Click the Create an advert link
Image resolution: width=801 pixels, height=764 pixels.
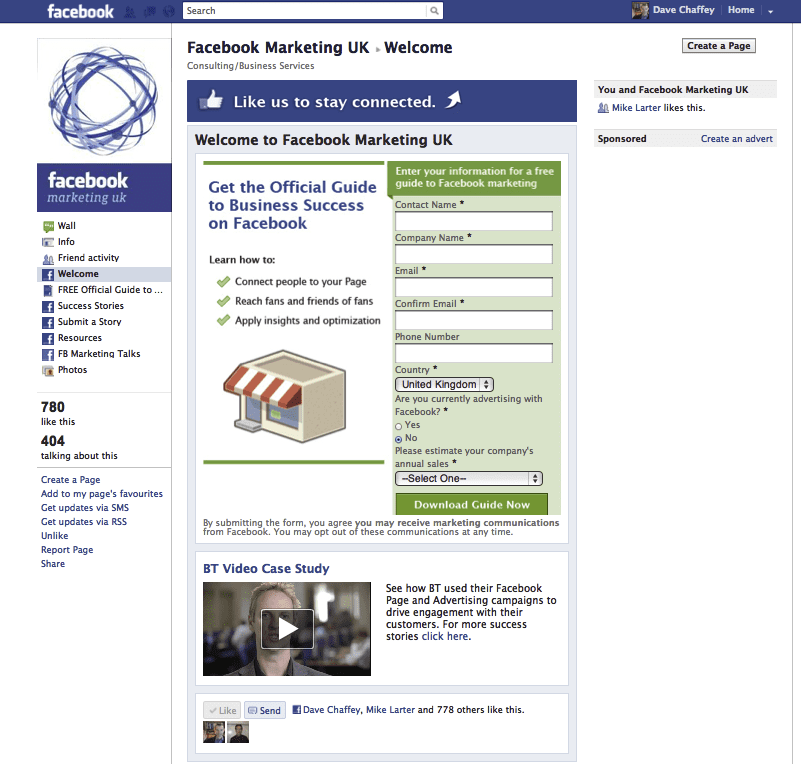coord(737,139)
